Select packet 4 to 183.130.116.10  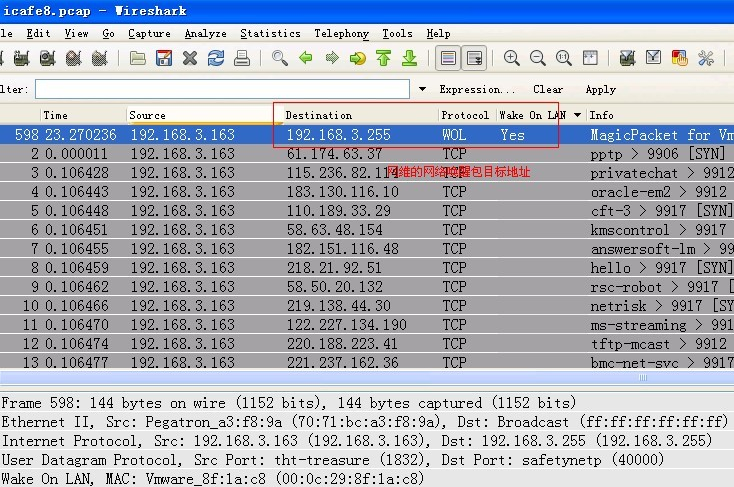click(x=367, y=192)
